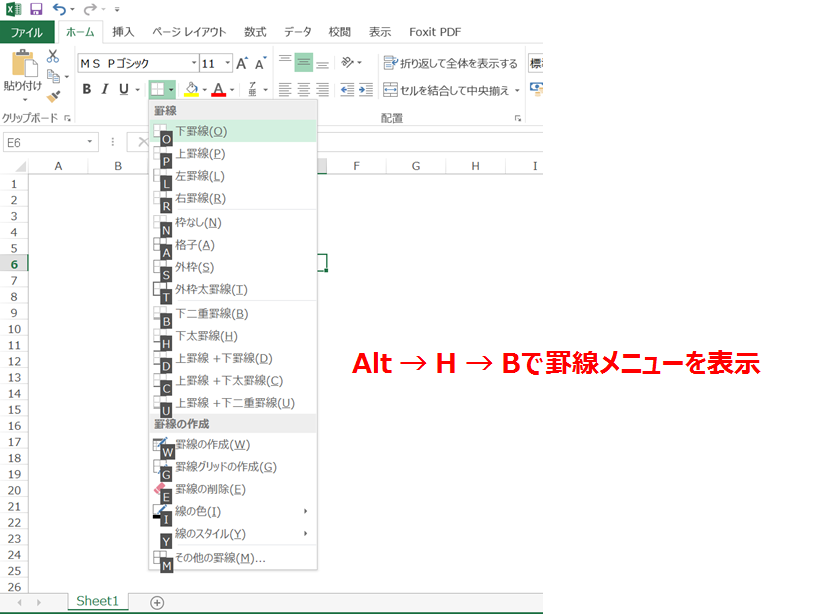The width and height of the screenshot is (830, 614).
Task: Add a new sheet with plus button
Action: coord(157,602)
